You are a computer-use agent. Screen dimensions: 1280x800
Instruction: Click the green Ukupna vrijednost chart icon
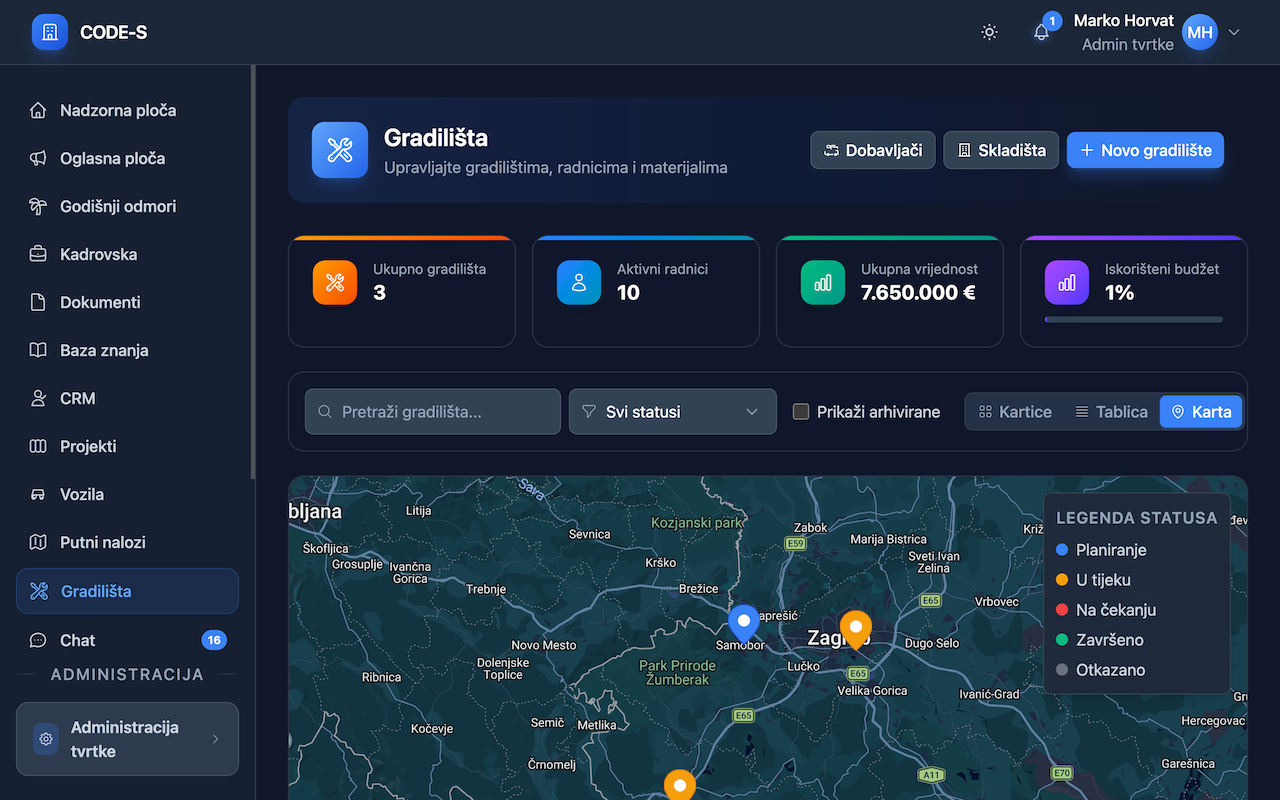pos(823,282)
